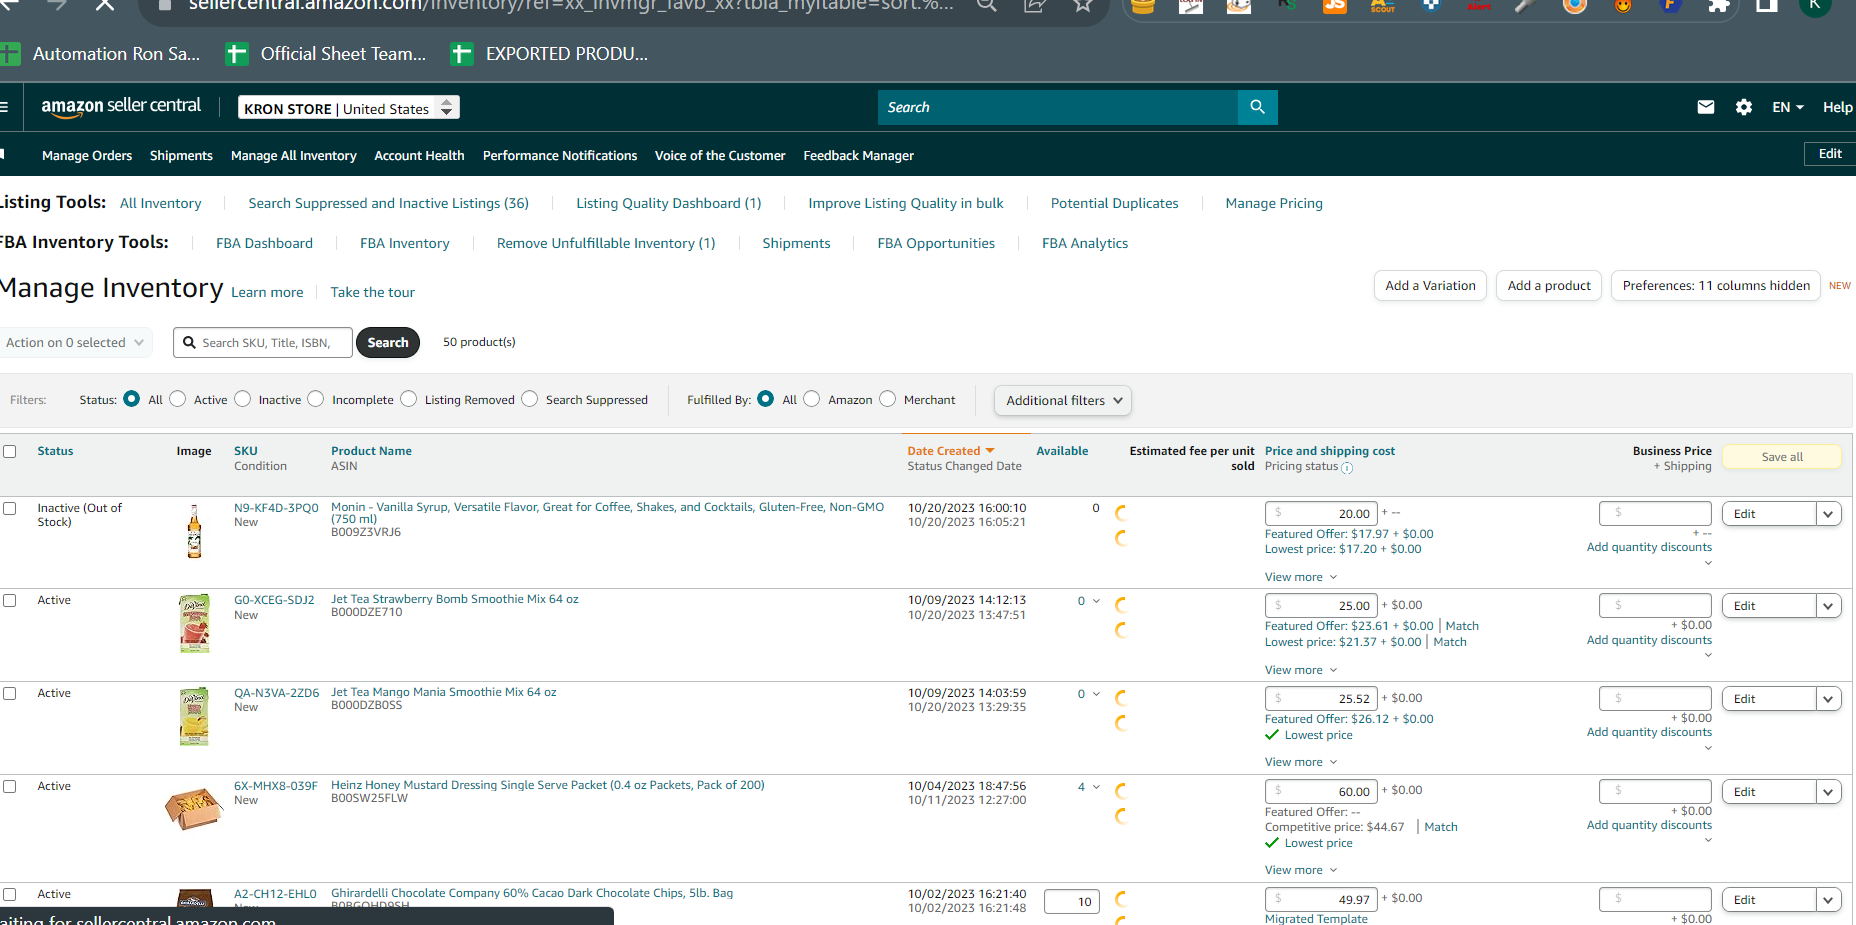Viewport: 1856px width, 925px height.
Task: Choose the Search Suppressed status filter
Action: (530, 399)
